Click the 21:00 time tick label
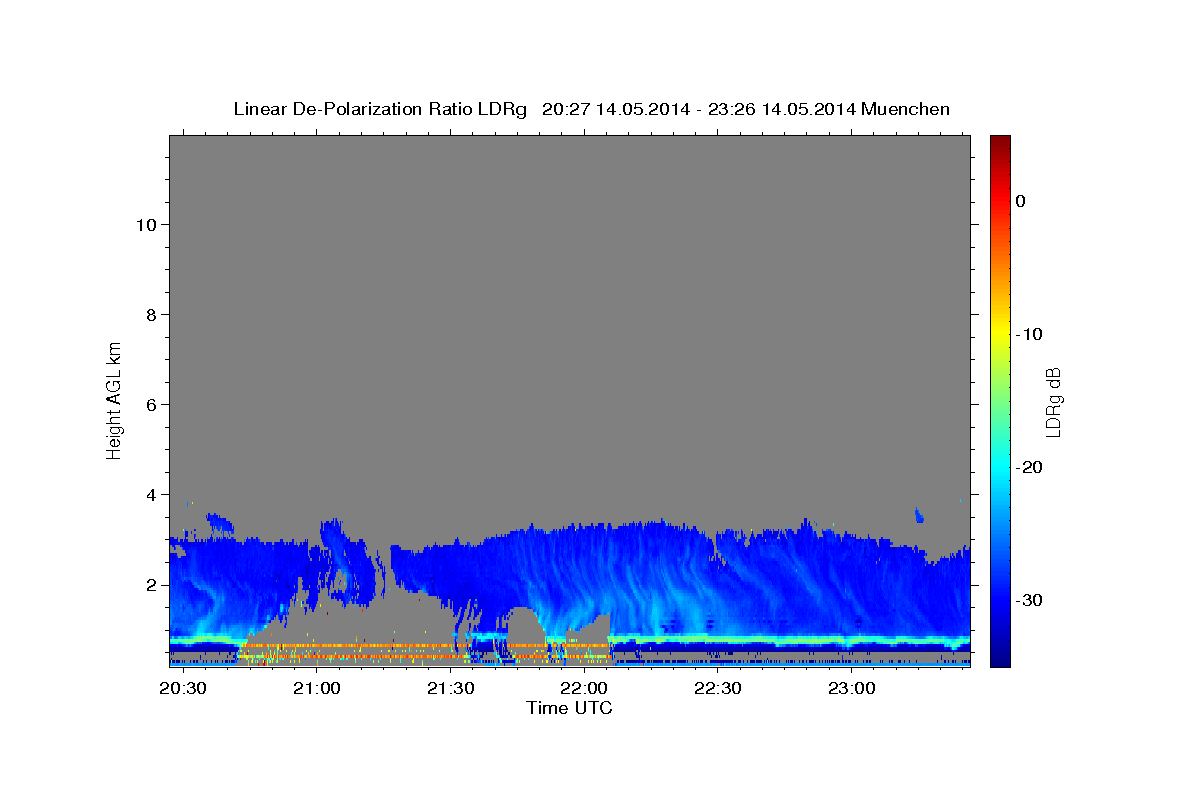Image resolution: width=1200 pixels, height=800 pixels. [317, 688]
